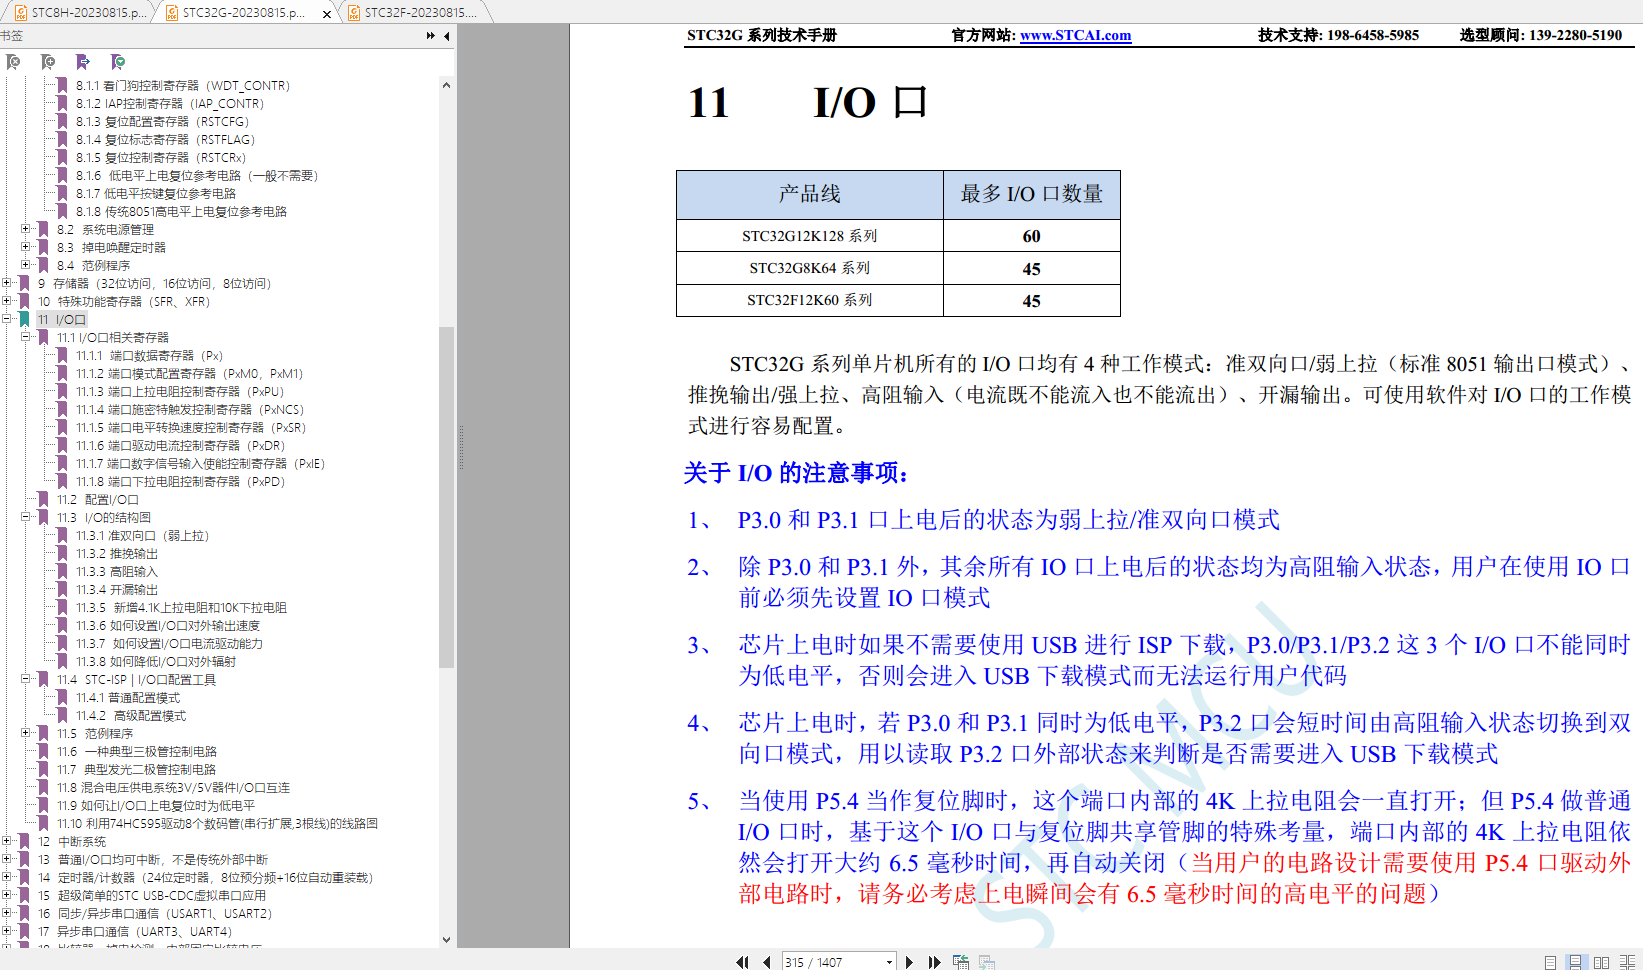
Task: Expand chapter 9 存储器 bookmark
Action: pos(7,283)
